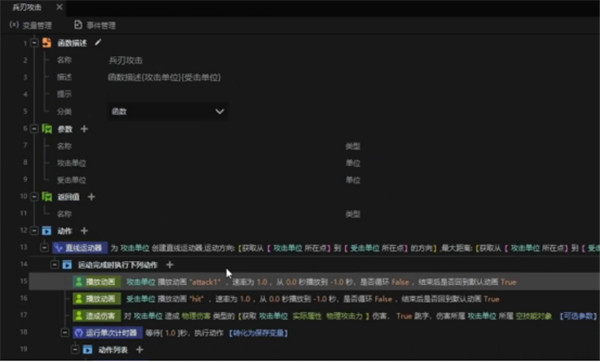This screenshot has height=362, width=600.
Task: Click the 1.0 seconds wait value on line 18
Action: tap(170, 333)
